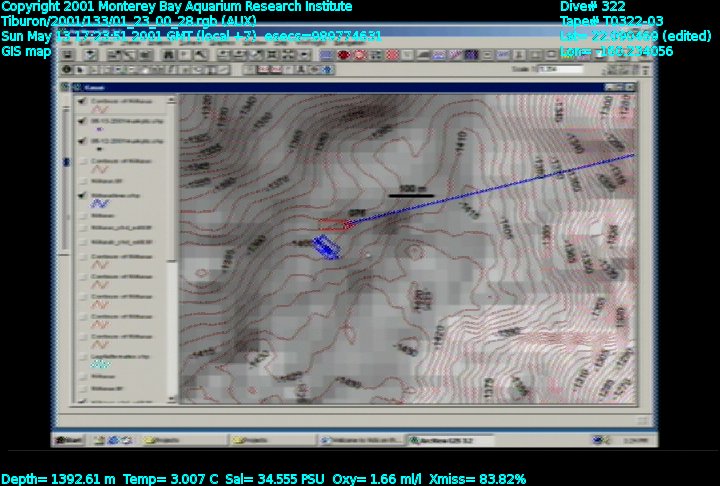The image size is (720, 486).
Task: Click the red circle icon in the button bar
Action: pyautogui.click(x=343, y=56)
